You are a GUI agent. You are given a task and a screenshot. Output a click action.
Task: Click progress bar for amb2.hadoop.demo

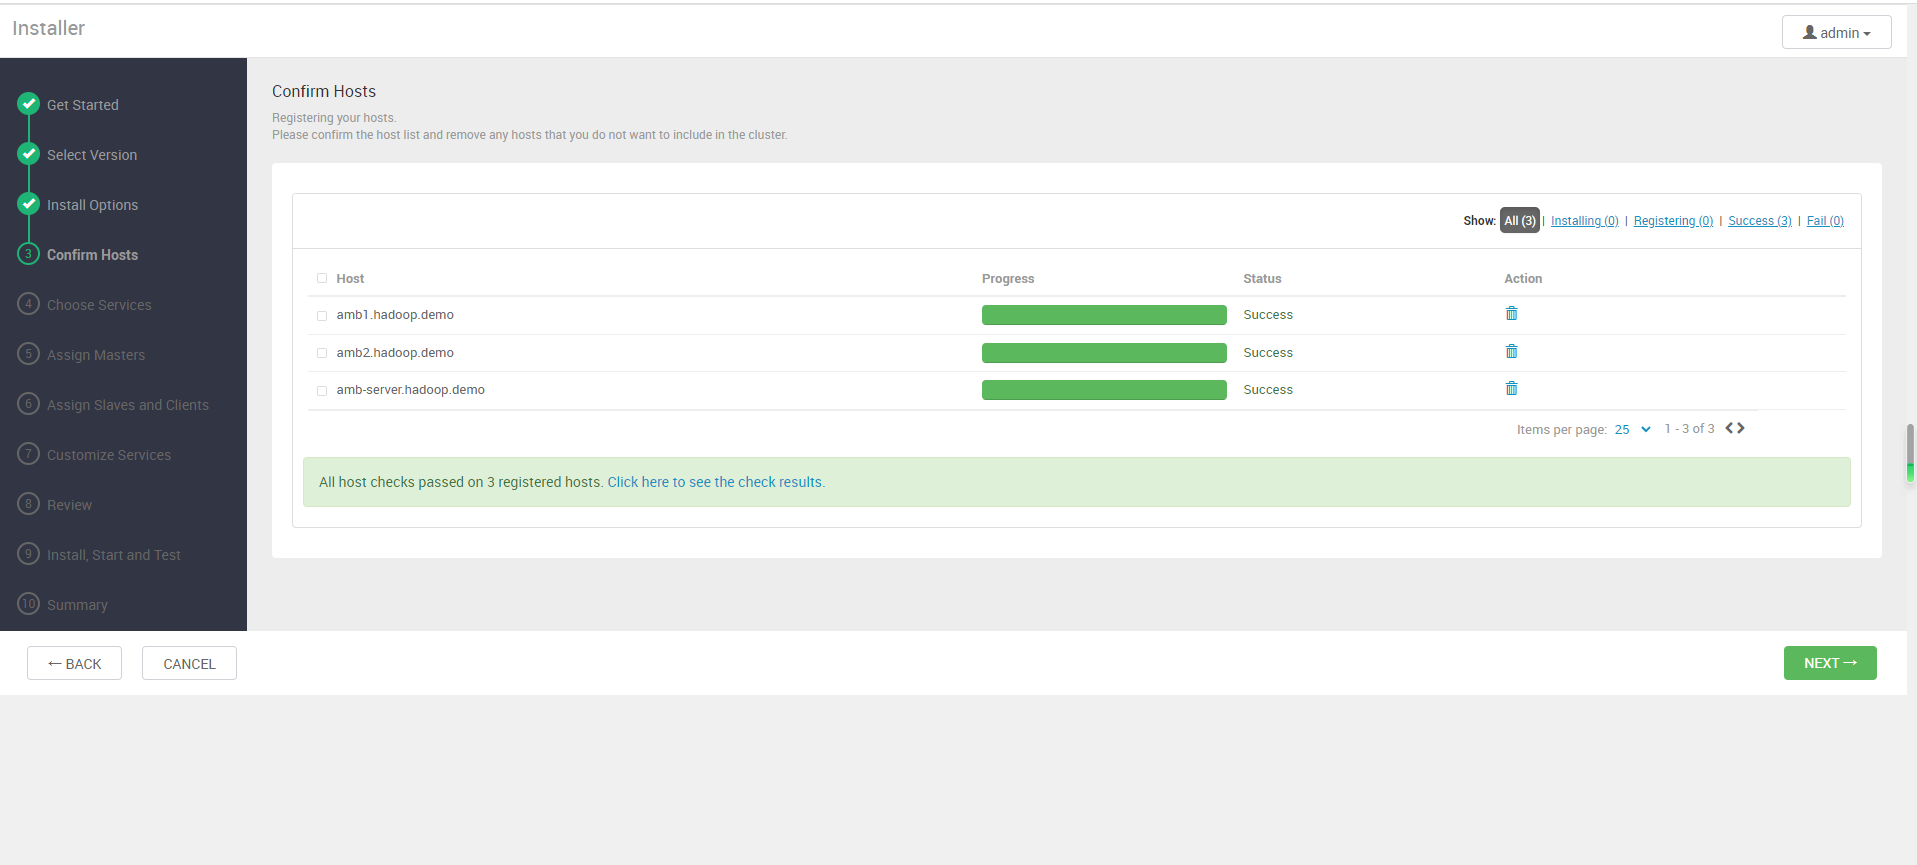(x=1104, y=353)
